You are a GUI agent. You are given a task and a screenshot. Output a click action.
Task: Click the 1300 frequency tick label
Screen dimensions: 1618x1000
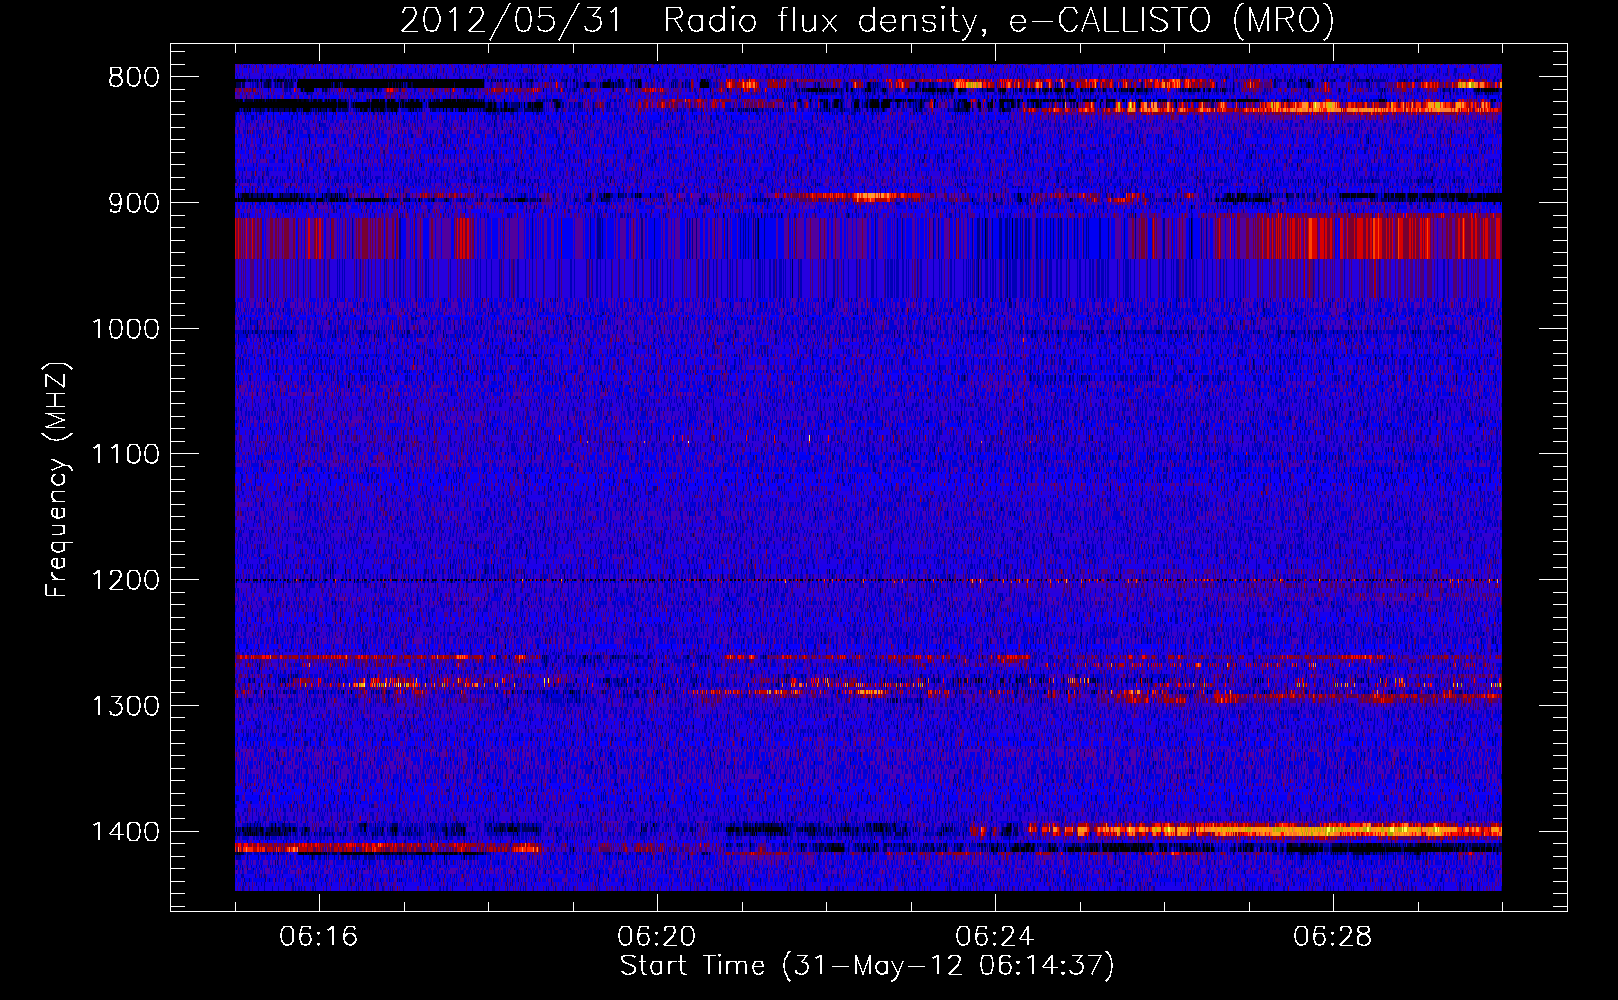click(x=125, y=706)
